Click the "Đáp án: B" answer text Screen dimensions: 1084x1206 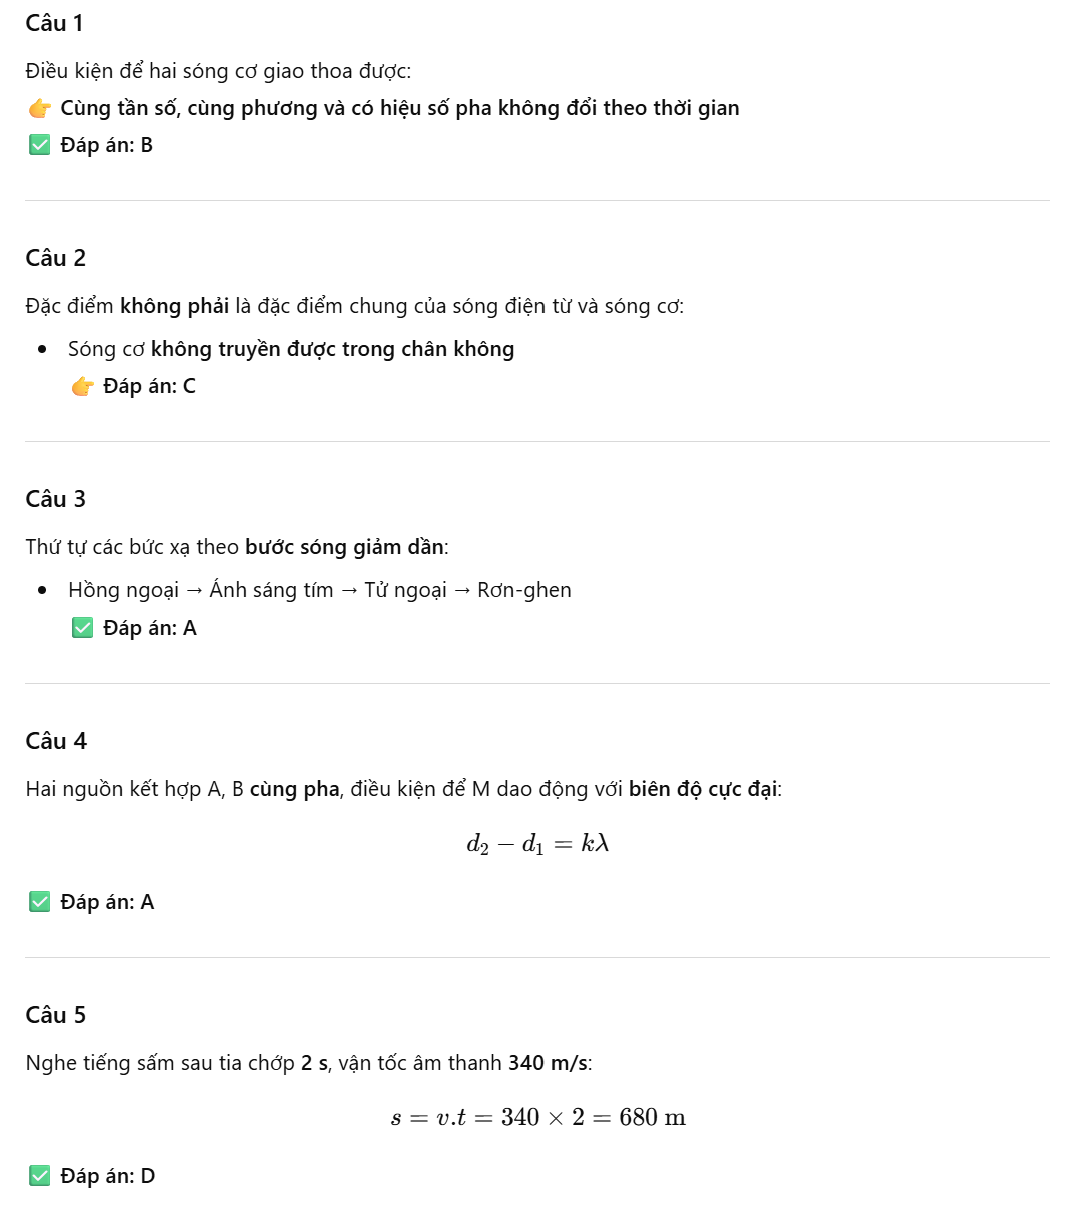(106, 145)
